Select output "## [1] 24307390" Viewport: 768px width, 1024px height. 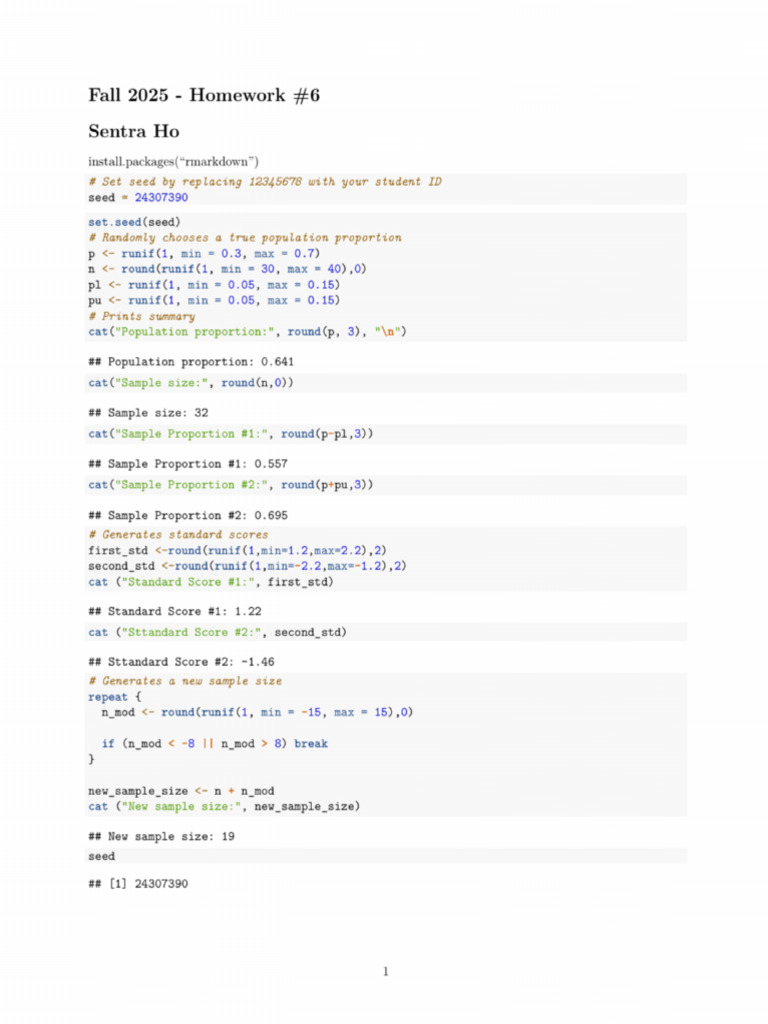(x=138, y=884)
